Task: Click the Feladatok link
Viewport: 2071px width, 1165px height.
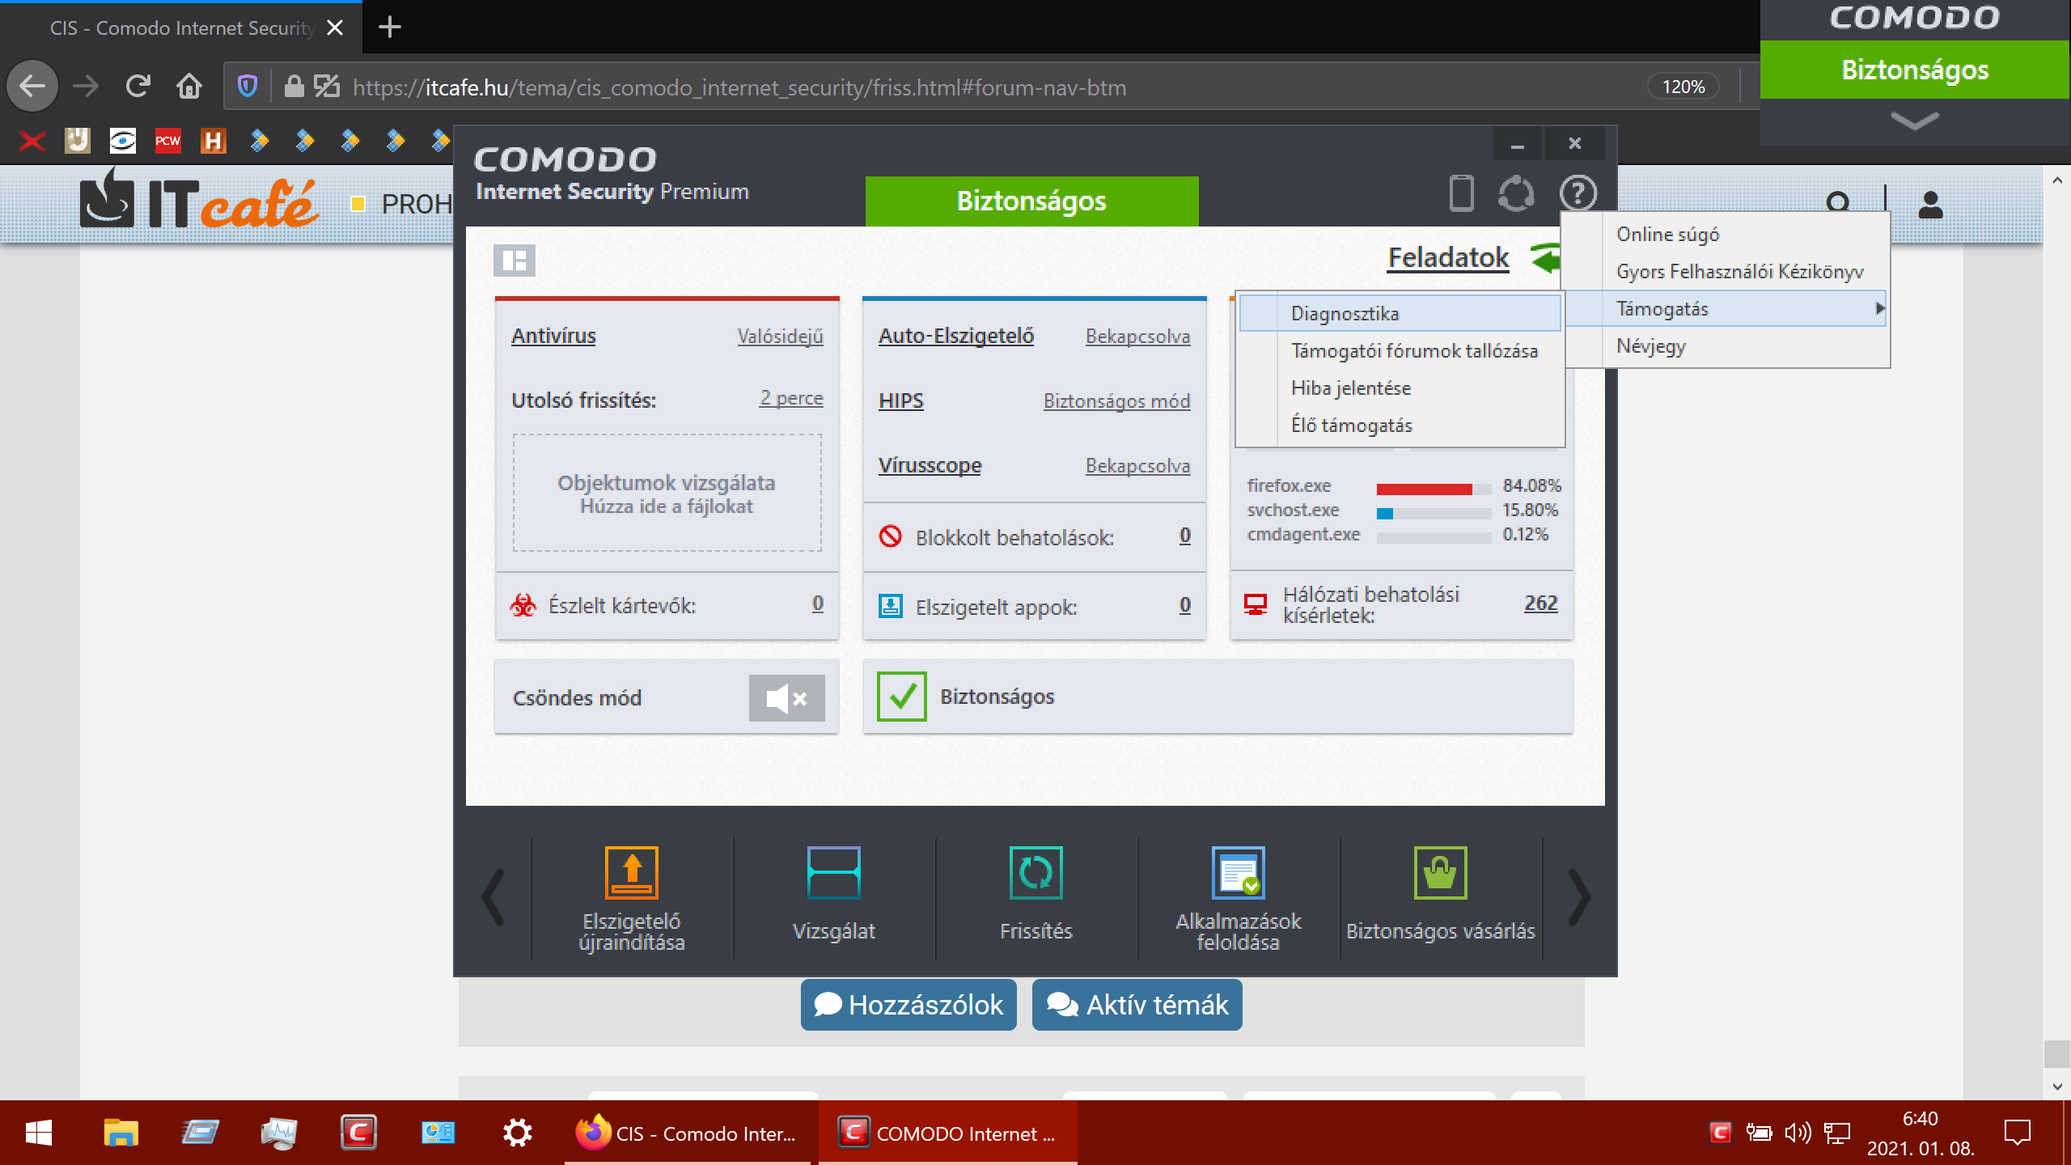Action: pyautogui.click(x=1447, y=258)
